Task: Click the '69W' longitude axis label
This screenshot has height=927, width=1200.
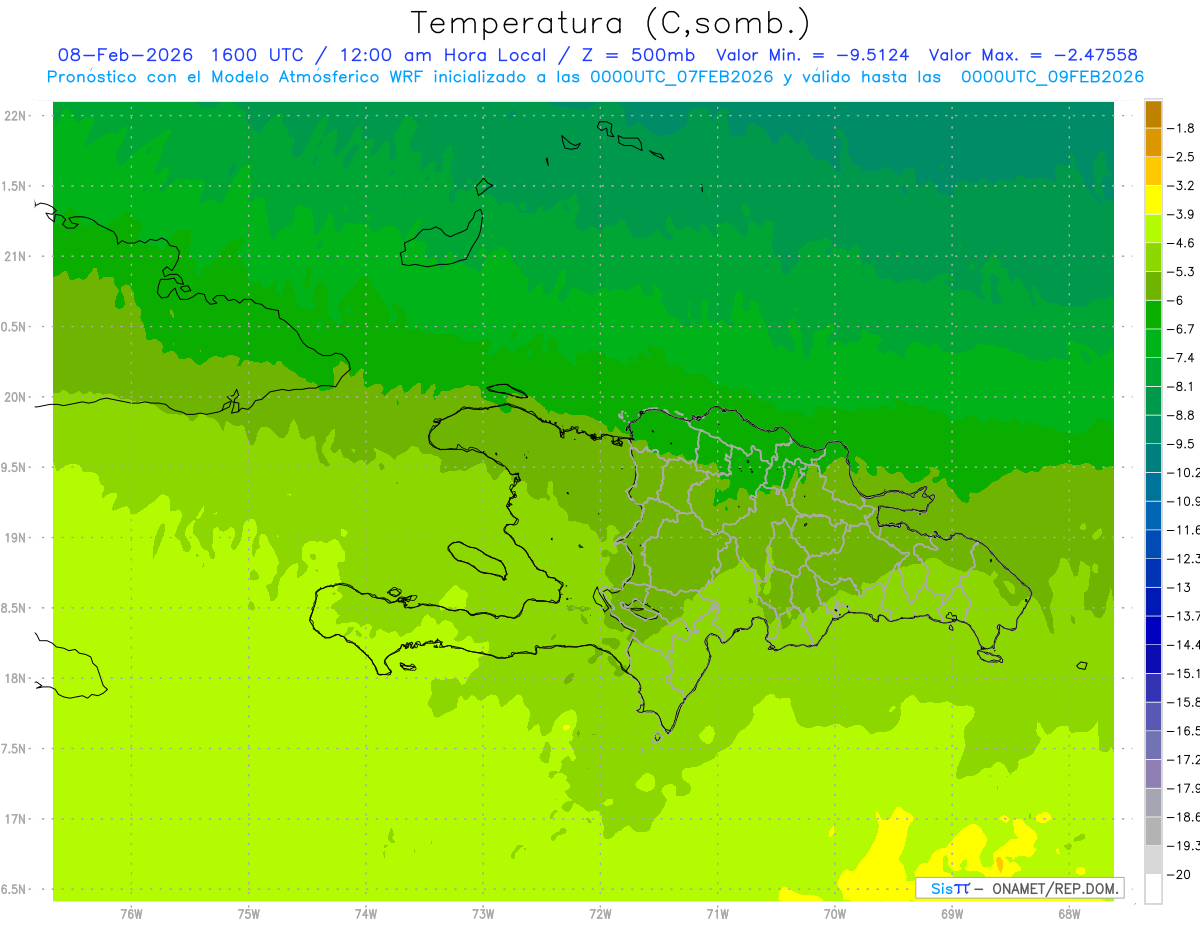Action: (x=952, y=914)
